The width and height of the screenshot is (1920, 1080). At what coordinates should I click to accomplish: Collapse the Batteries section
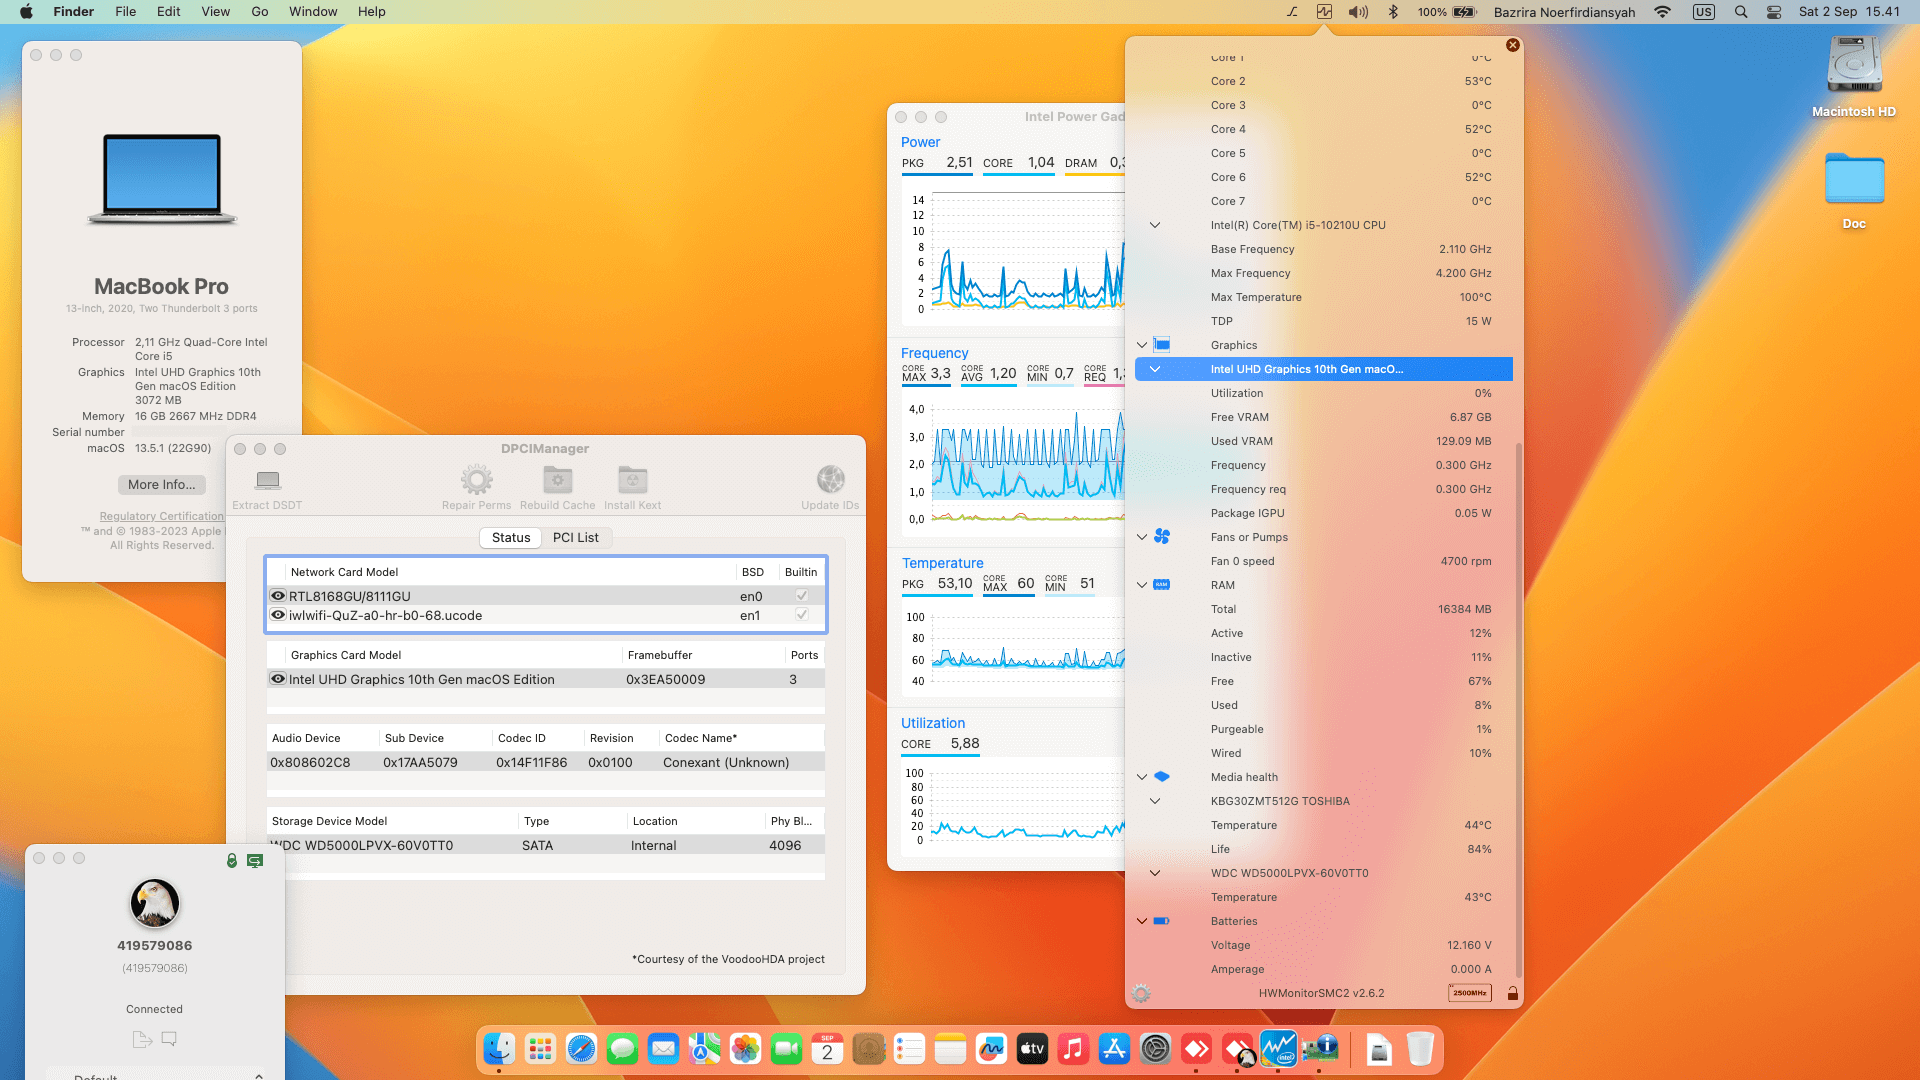pos(1142,921)
